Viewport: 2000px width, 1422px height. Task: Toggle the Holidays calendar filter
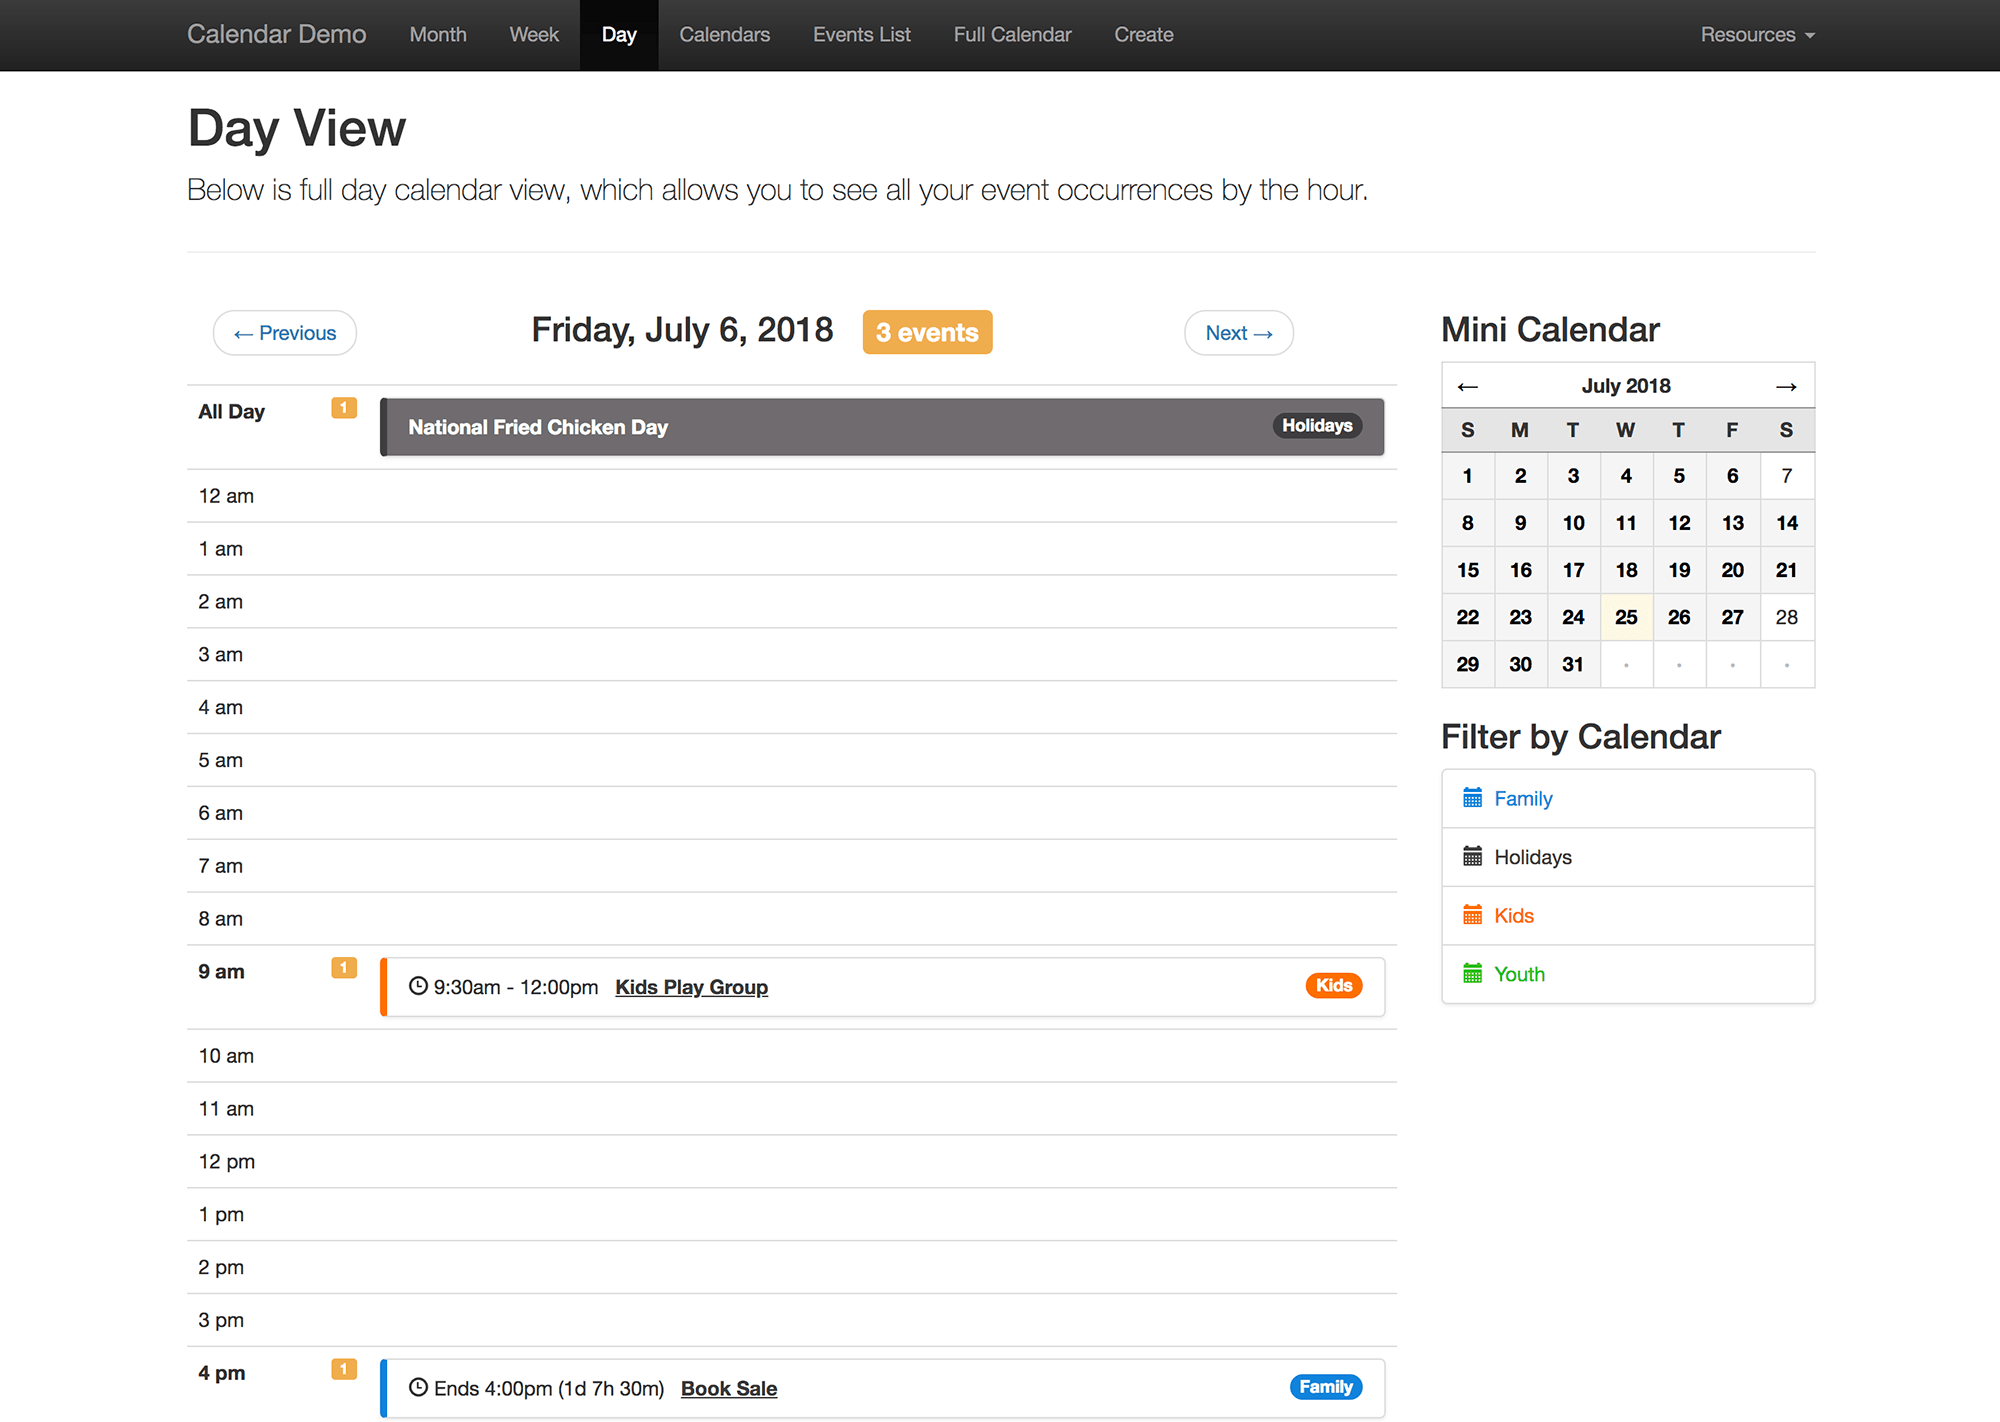[x=1533, y=856]
